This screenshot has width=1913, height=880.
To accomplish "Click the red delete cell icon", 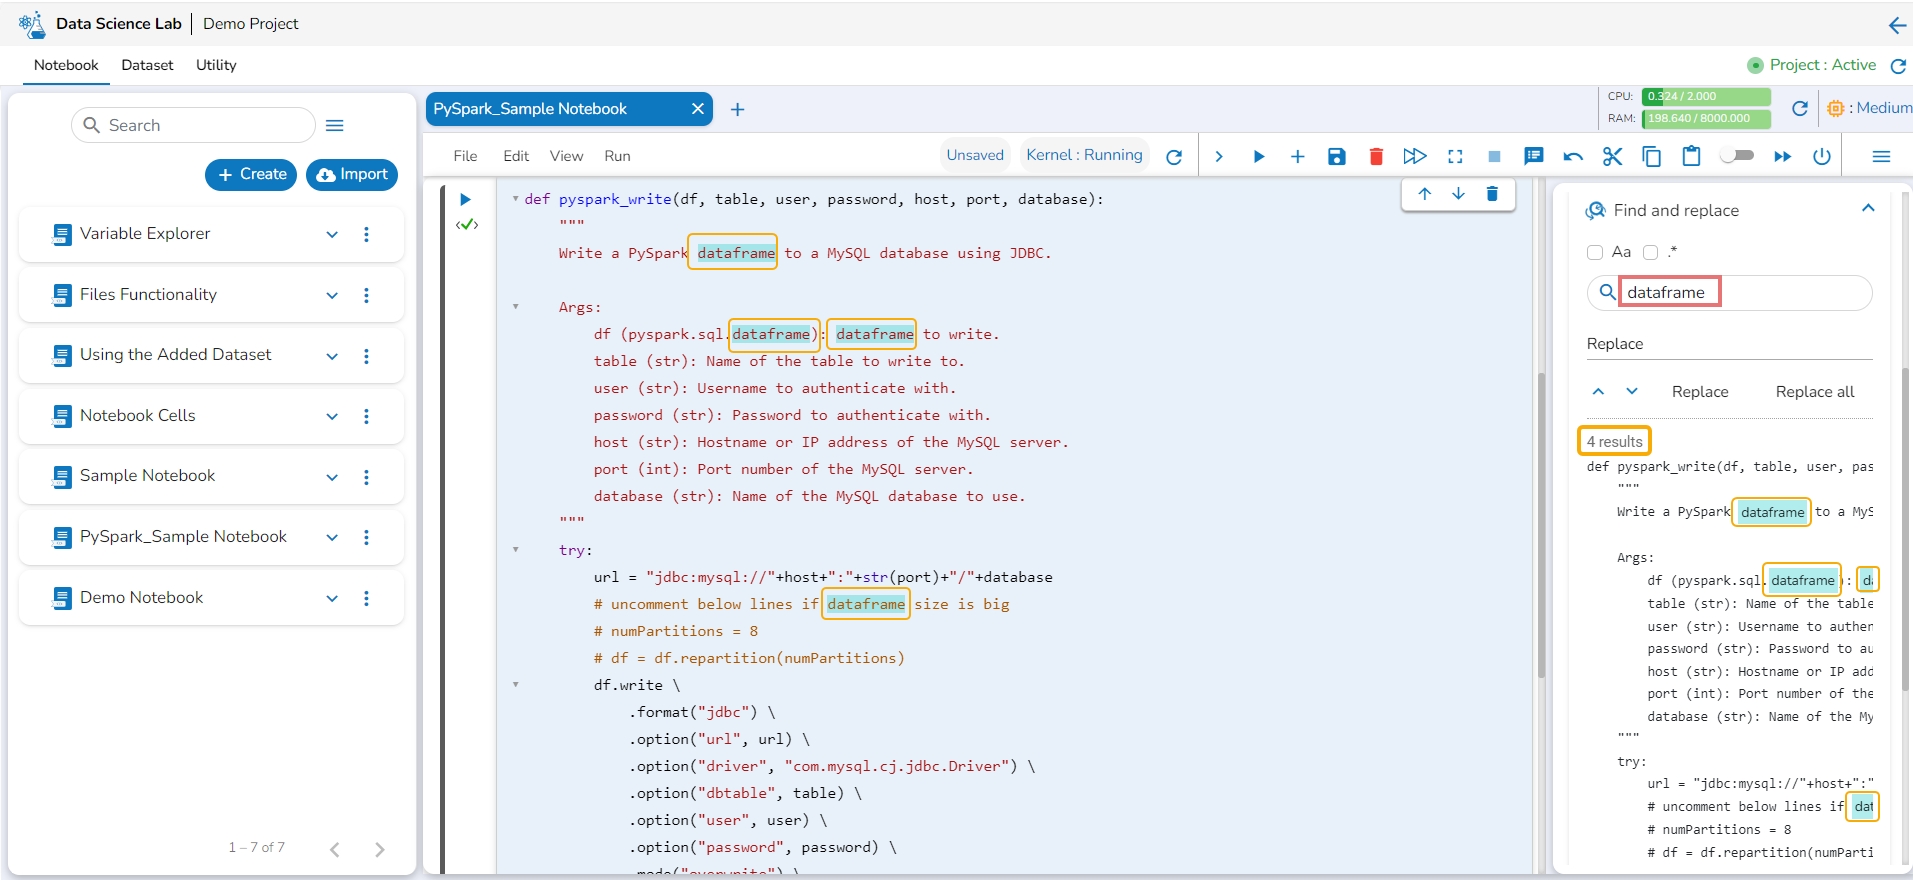I will [1376, 156].
